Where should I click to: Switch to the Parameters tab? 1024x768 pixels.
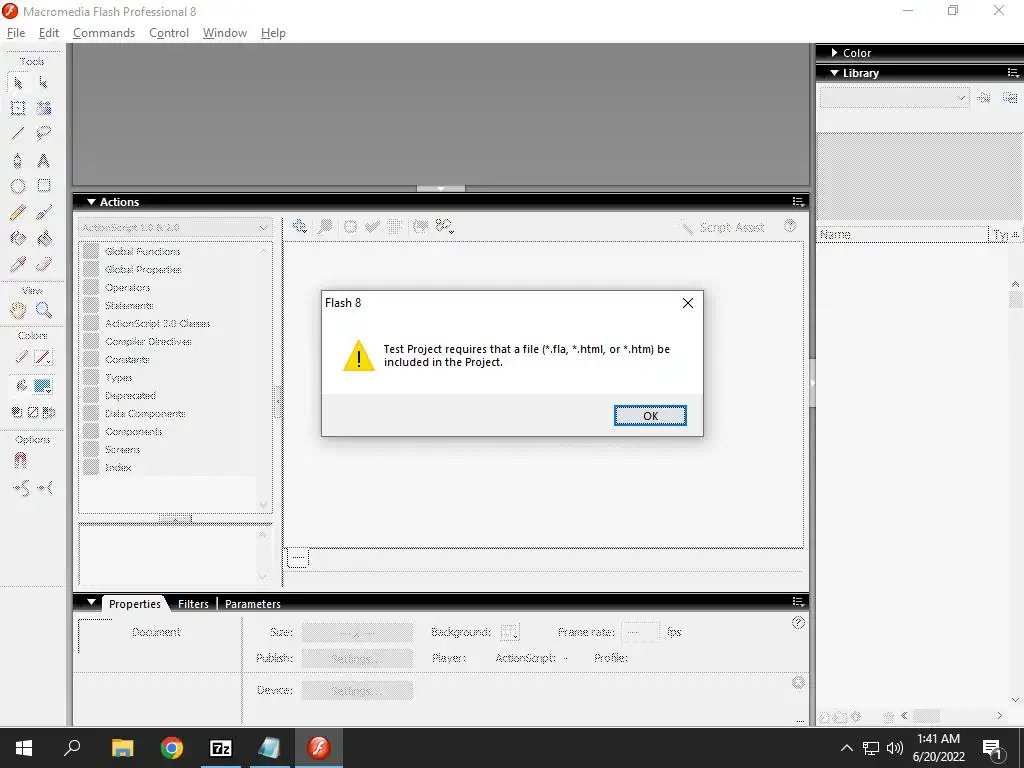[253, 604]
